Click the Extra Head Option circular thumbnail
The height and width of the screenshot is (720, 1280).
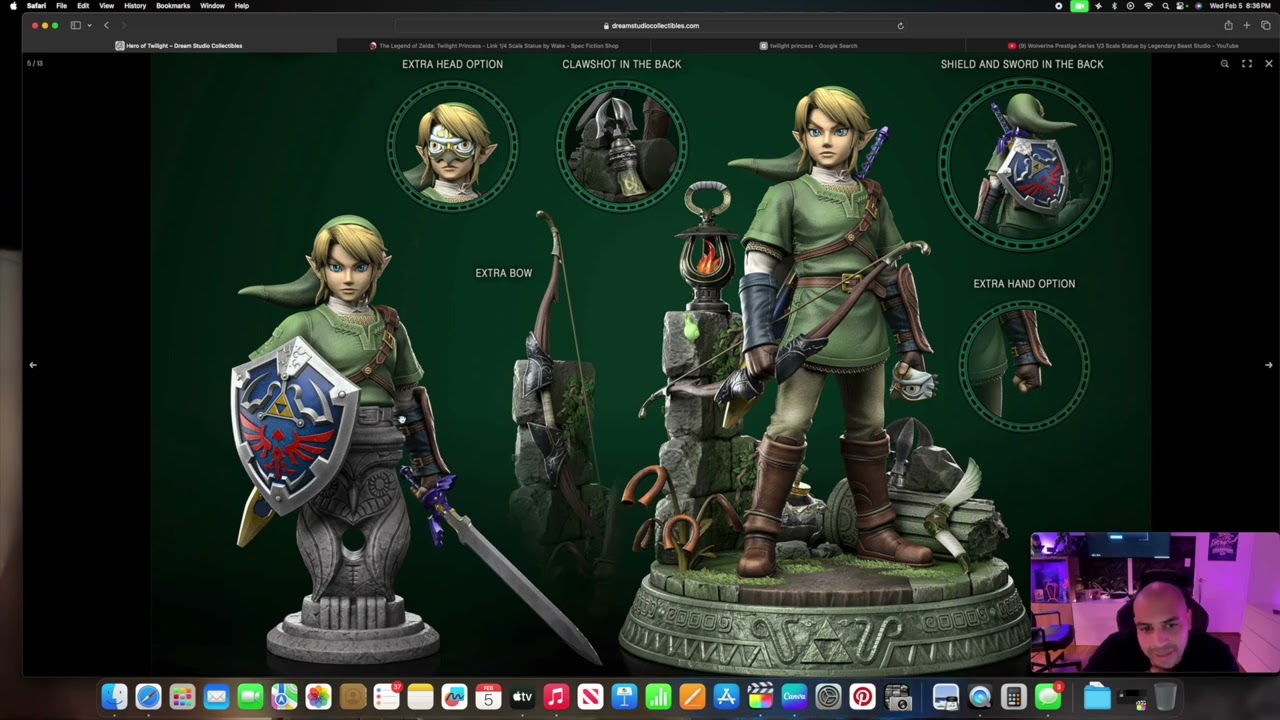click(453, 145)
